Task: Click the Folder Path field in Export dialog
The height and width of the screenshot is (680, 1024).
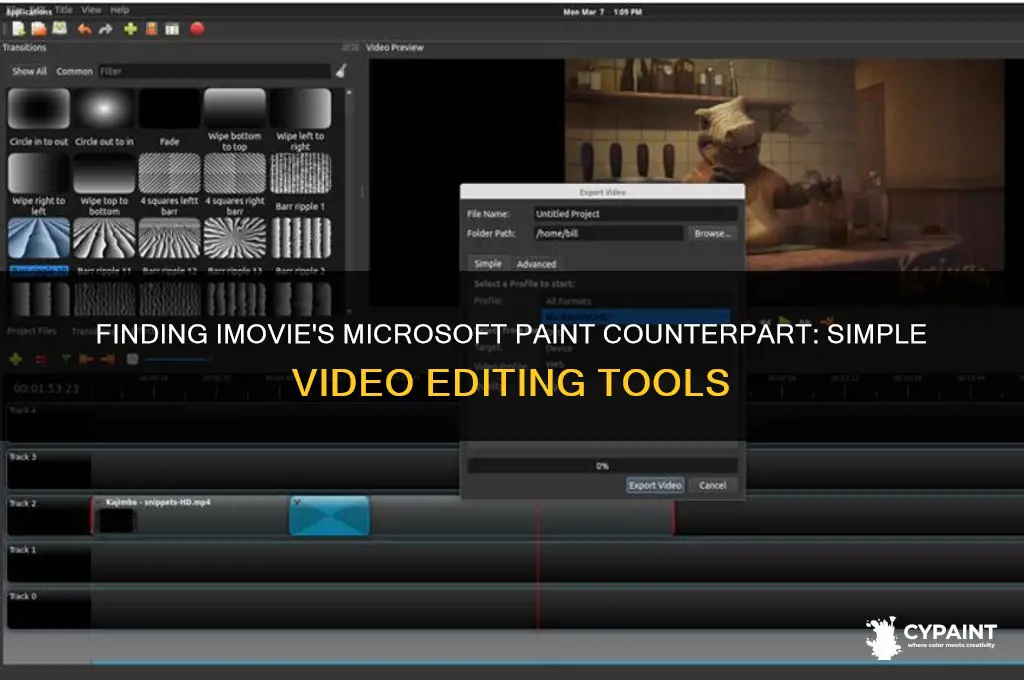Action: pyautogui.click(x=608, y=233)
